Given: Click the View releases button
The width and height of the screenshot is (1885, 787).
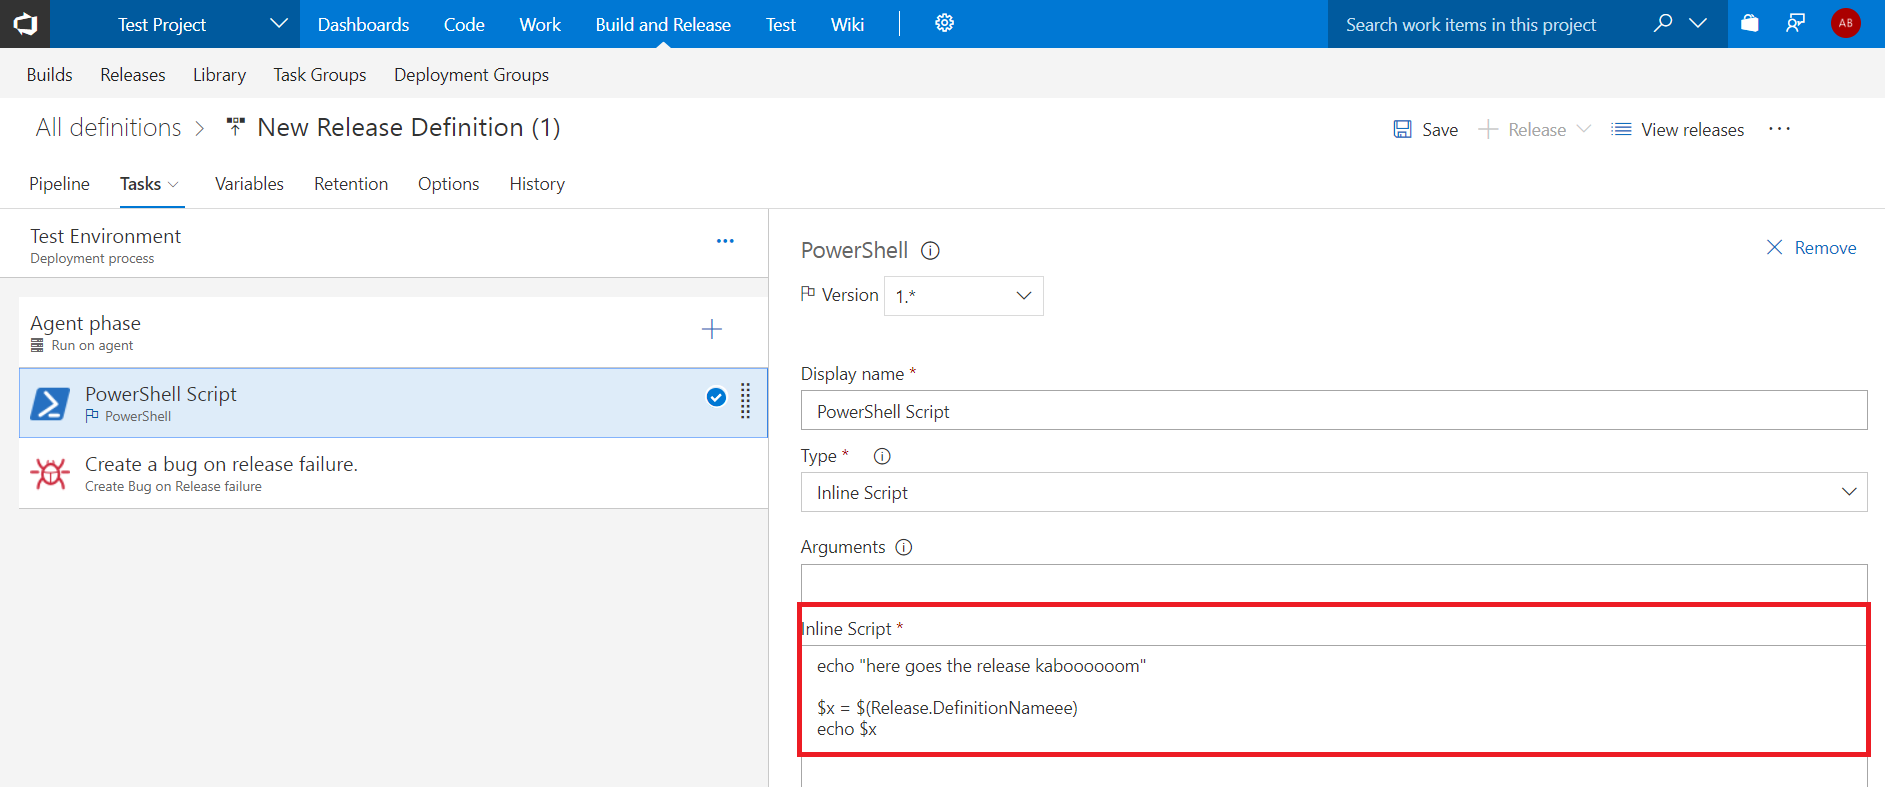Looking at the screenshot, I should tap(1678, 129).
